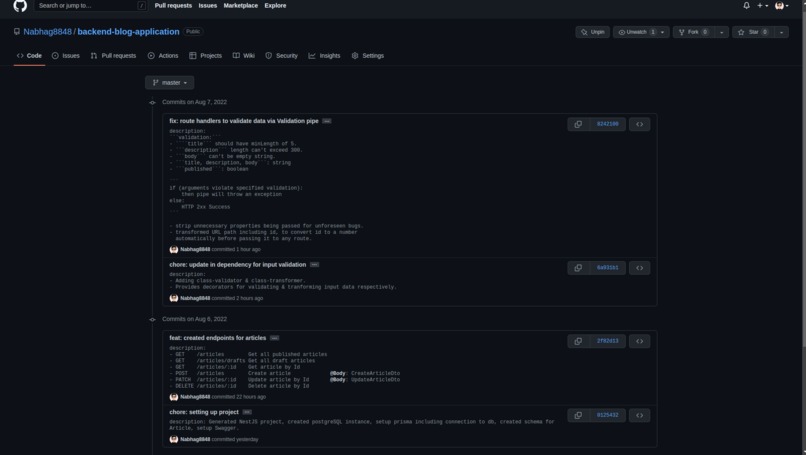Open the backend-blog-application repo link

pyautogui.click(x=129, y=32)
